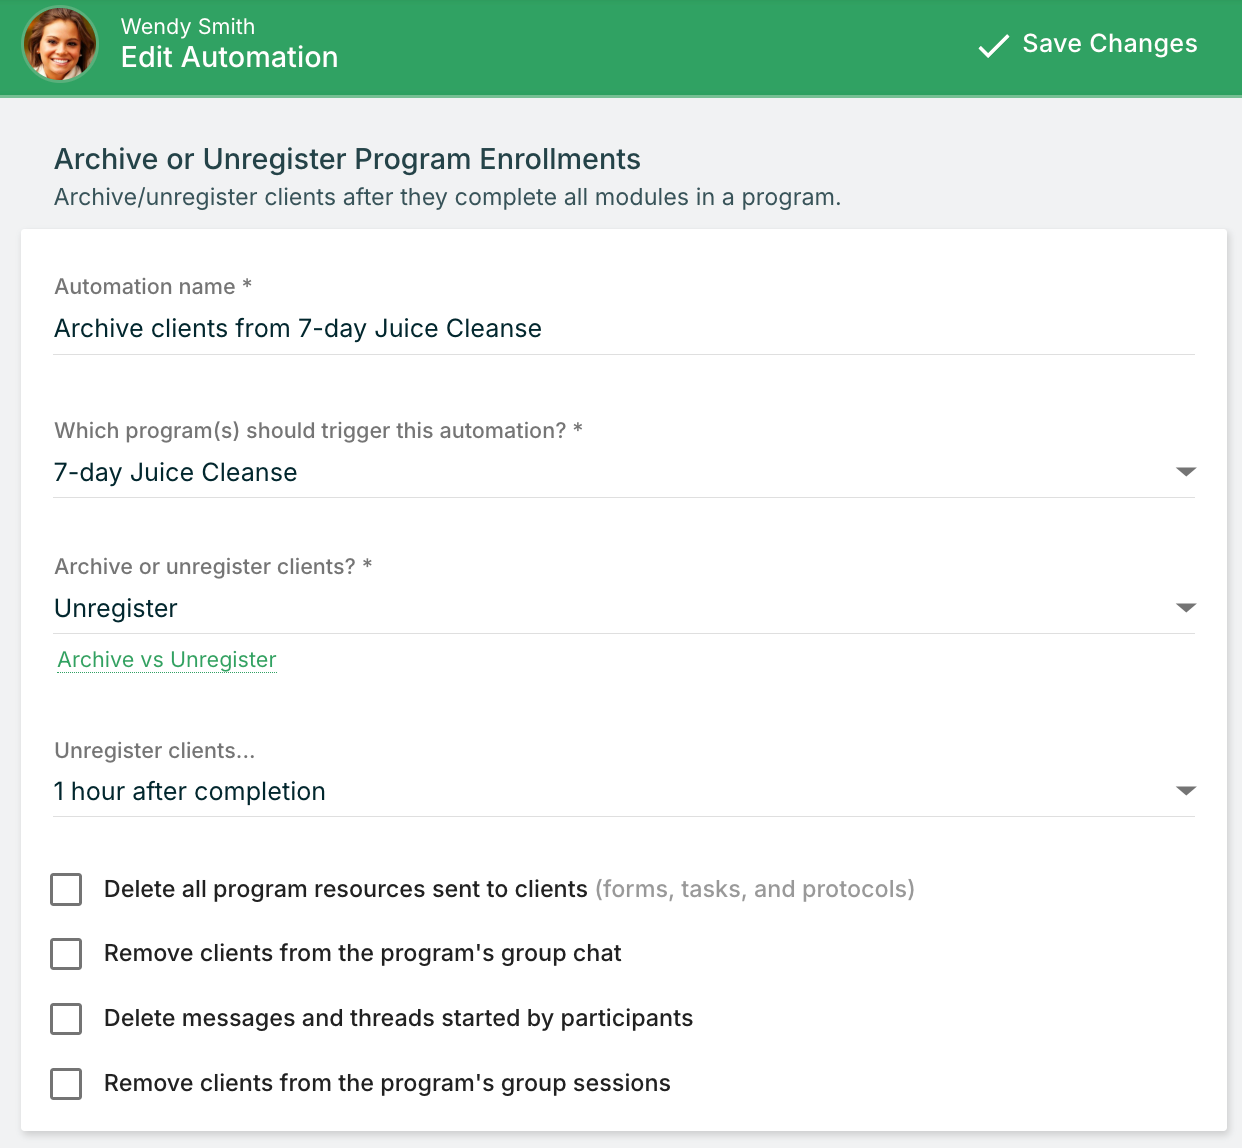
Task: Click the checkmark icon beside Save Changes
Action: 992,45
